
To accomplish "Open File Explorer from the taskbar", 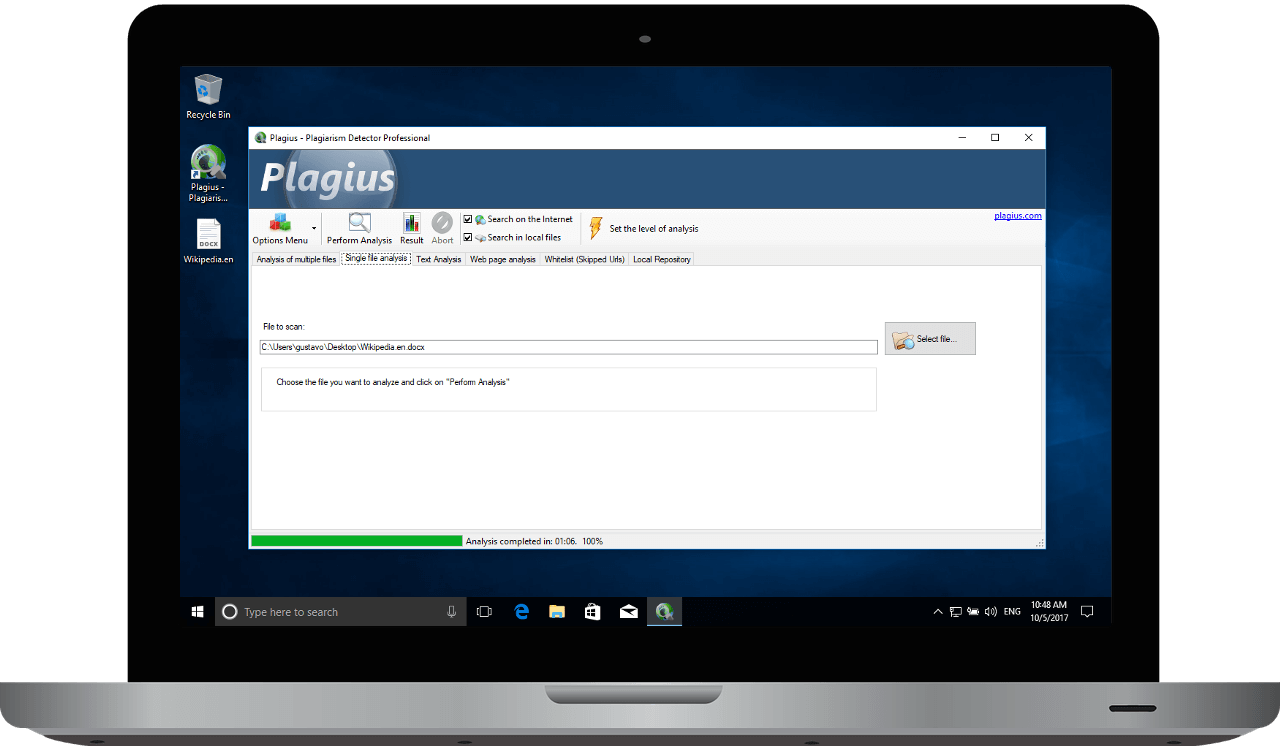I will point(557,612).
